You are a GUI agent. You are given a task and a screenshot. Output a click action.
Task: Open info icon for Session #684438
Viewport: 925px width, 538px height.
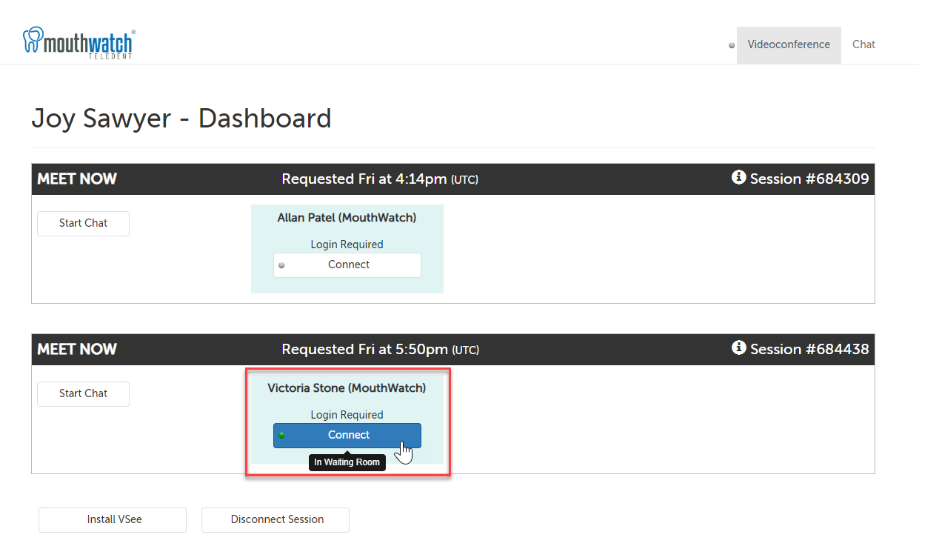(739, 348)
